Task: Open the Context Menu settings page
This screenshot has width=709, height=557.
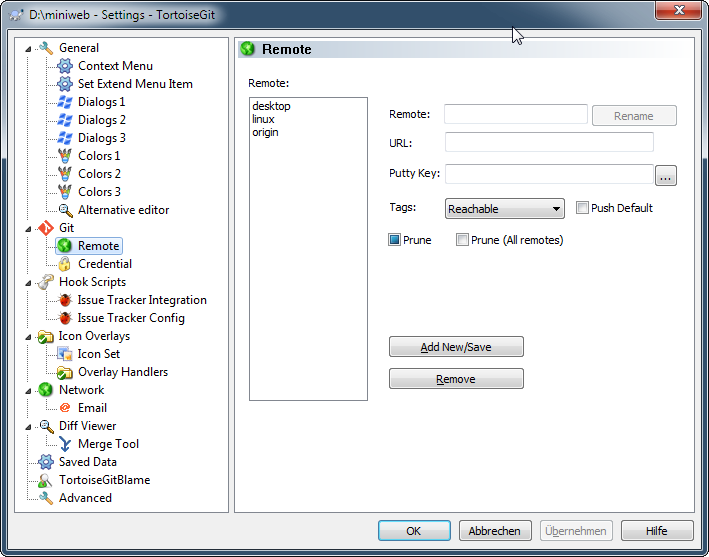Action: point(115,66)
